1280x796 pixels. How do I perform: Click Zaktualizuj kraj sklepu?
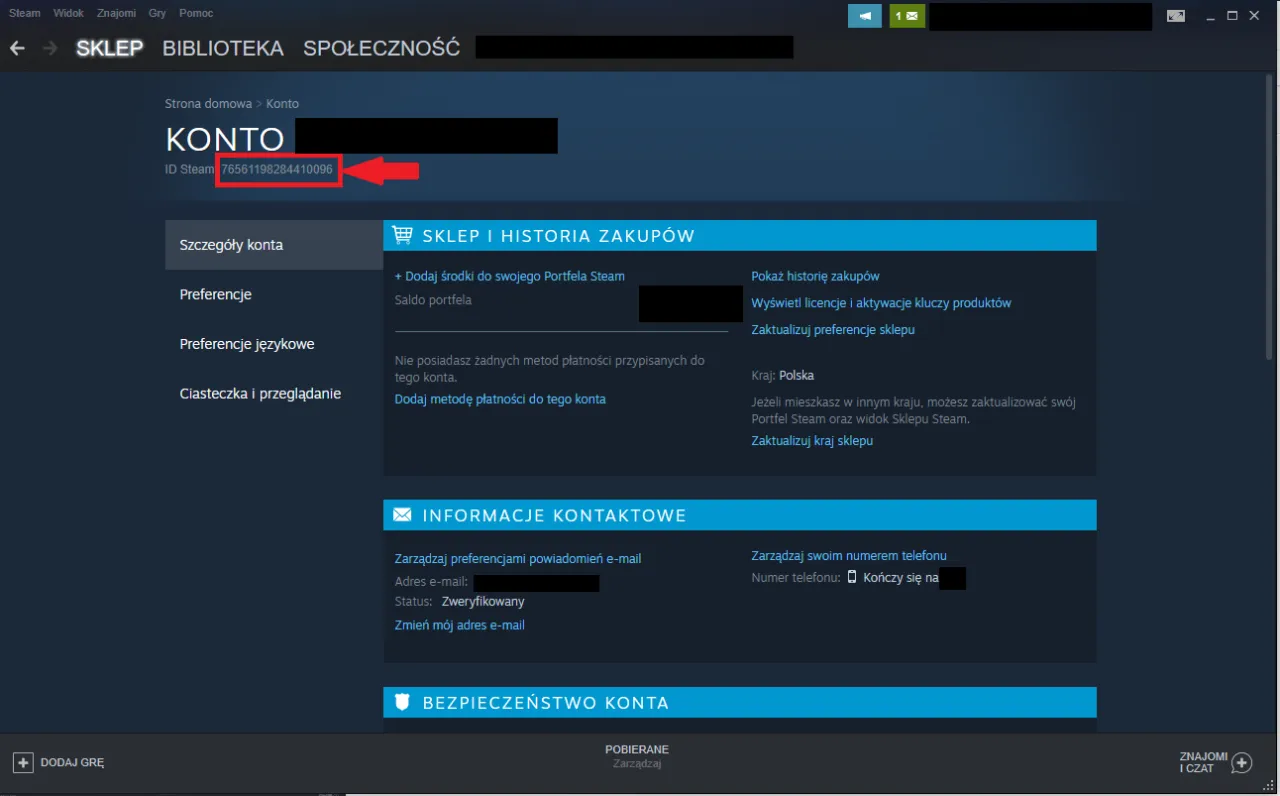(812, 440)
